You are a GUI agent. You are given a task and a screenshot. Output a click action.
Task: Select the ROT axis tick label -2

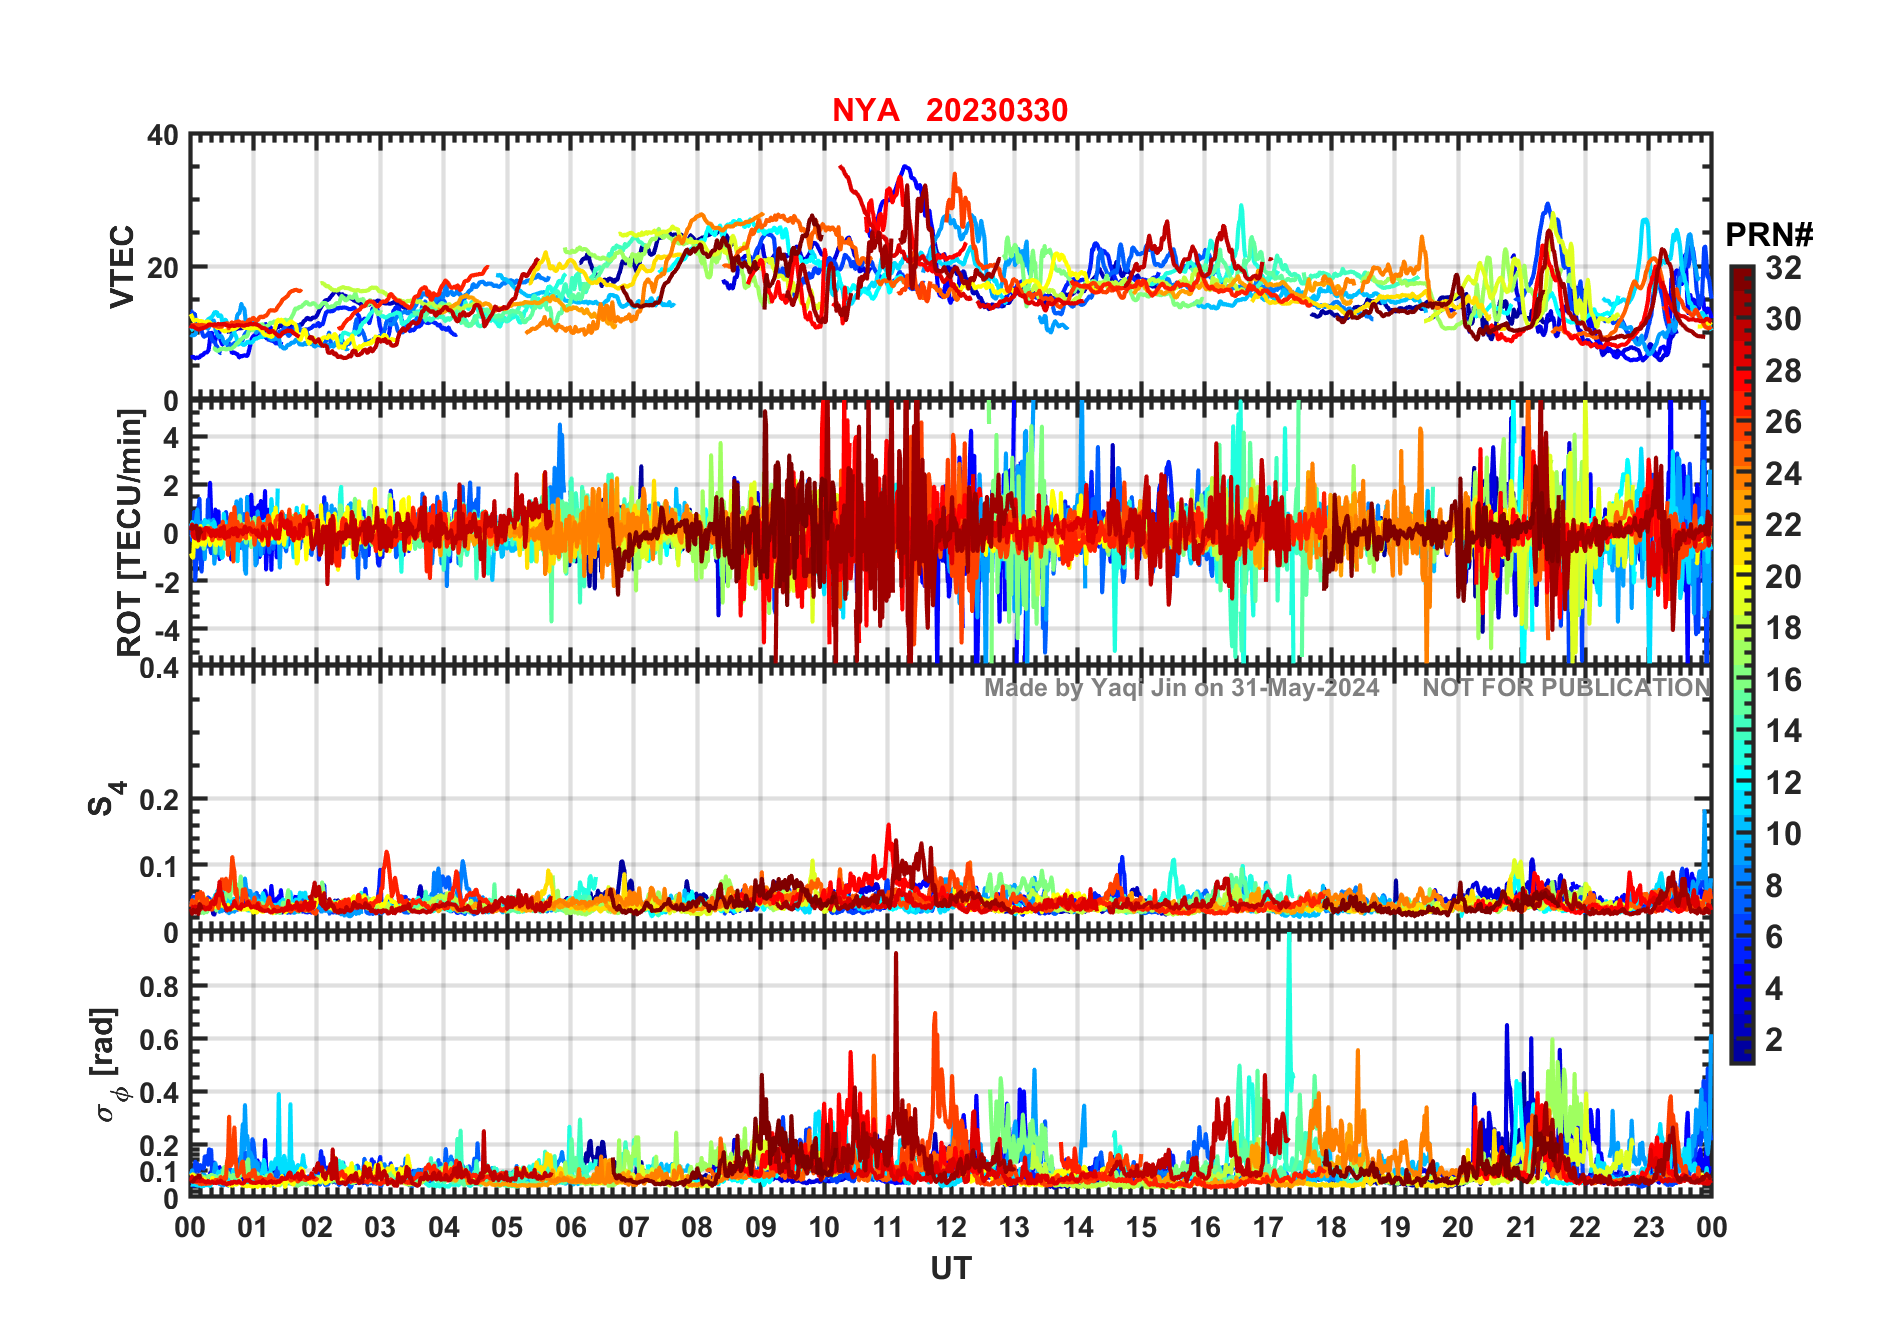pos(165,582)
